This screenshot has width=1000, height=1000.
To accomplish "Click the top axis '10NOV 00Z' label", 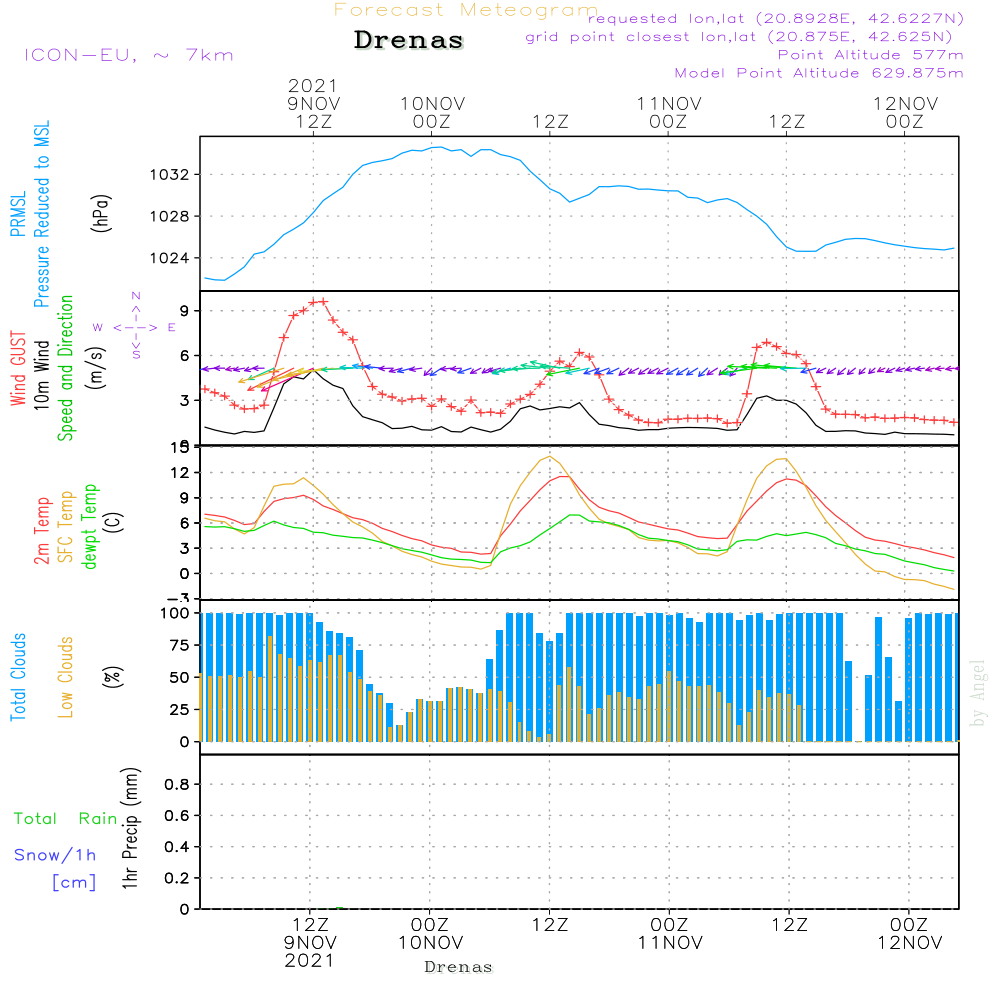I will click(432, 112).
